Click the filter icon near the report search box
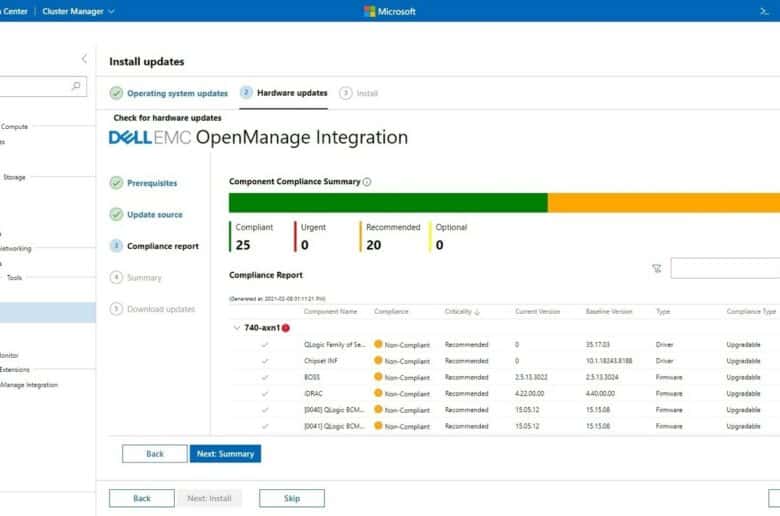 tap(657, 269)
